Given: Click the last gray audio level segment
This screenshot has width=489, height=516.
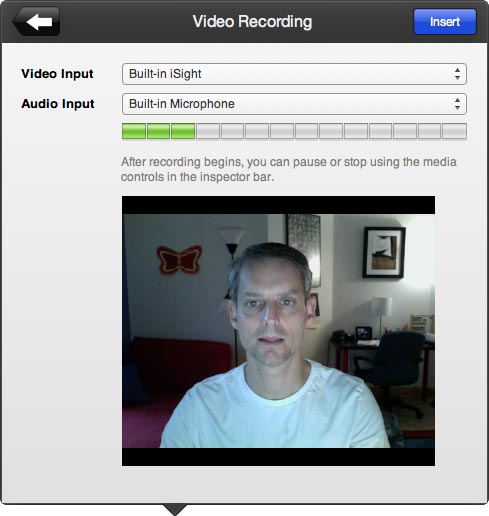Looking at the screenshot, I should (x=454, y=131).
